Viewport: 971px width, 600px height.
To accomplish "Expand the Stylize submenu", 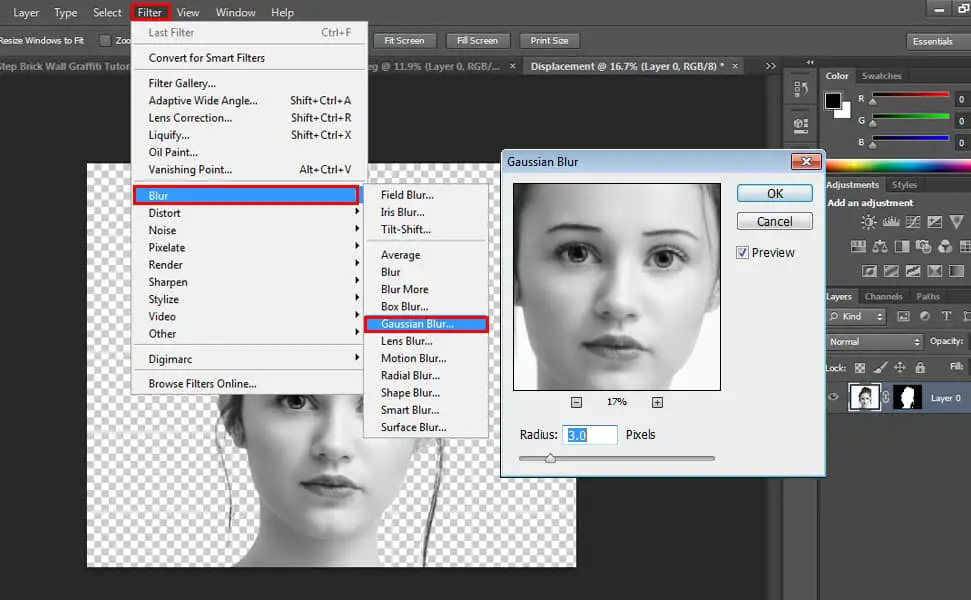I will pos(246,300).
